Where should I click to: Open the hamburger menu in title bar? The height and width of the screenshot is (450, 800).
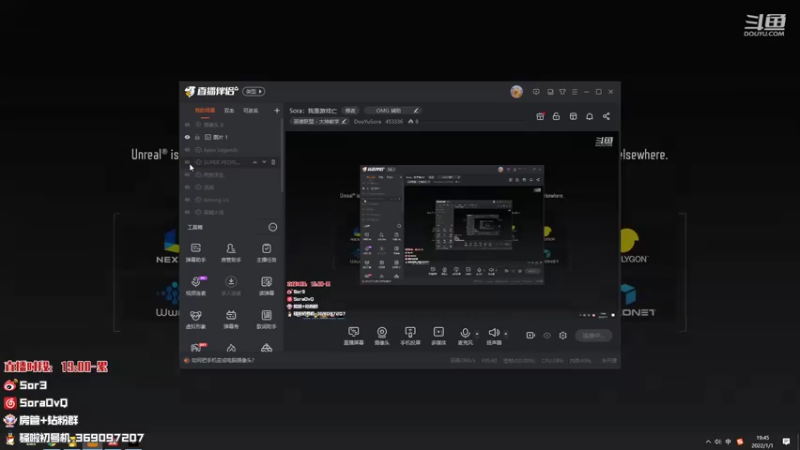[574, 92]
